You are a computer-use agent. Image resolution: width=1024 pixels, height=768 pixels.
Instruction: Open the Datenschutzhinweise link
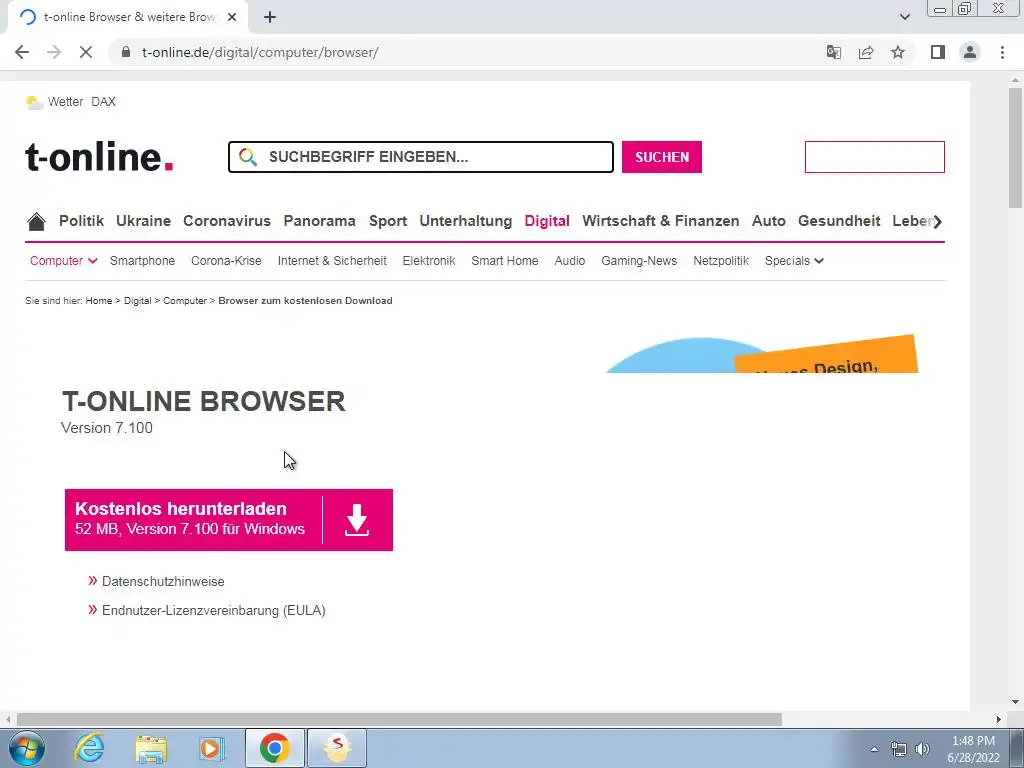click(x=163, y=581)
